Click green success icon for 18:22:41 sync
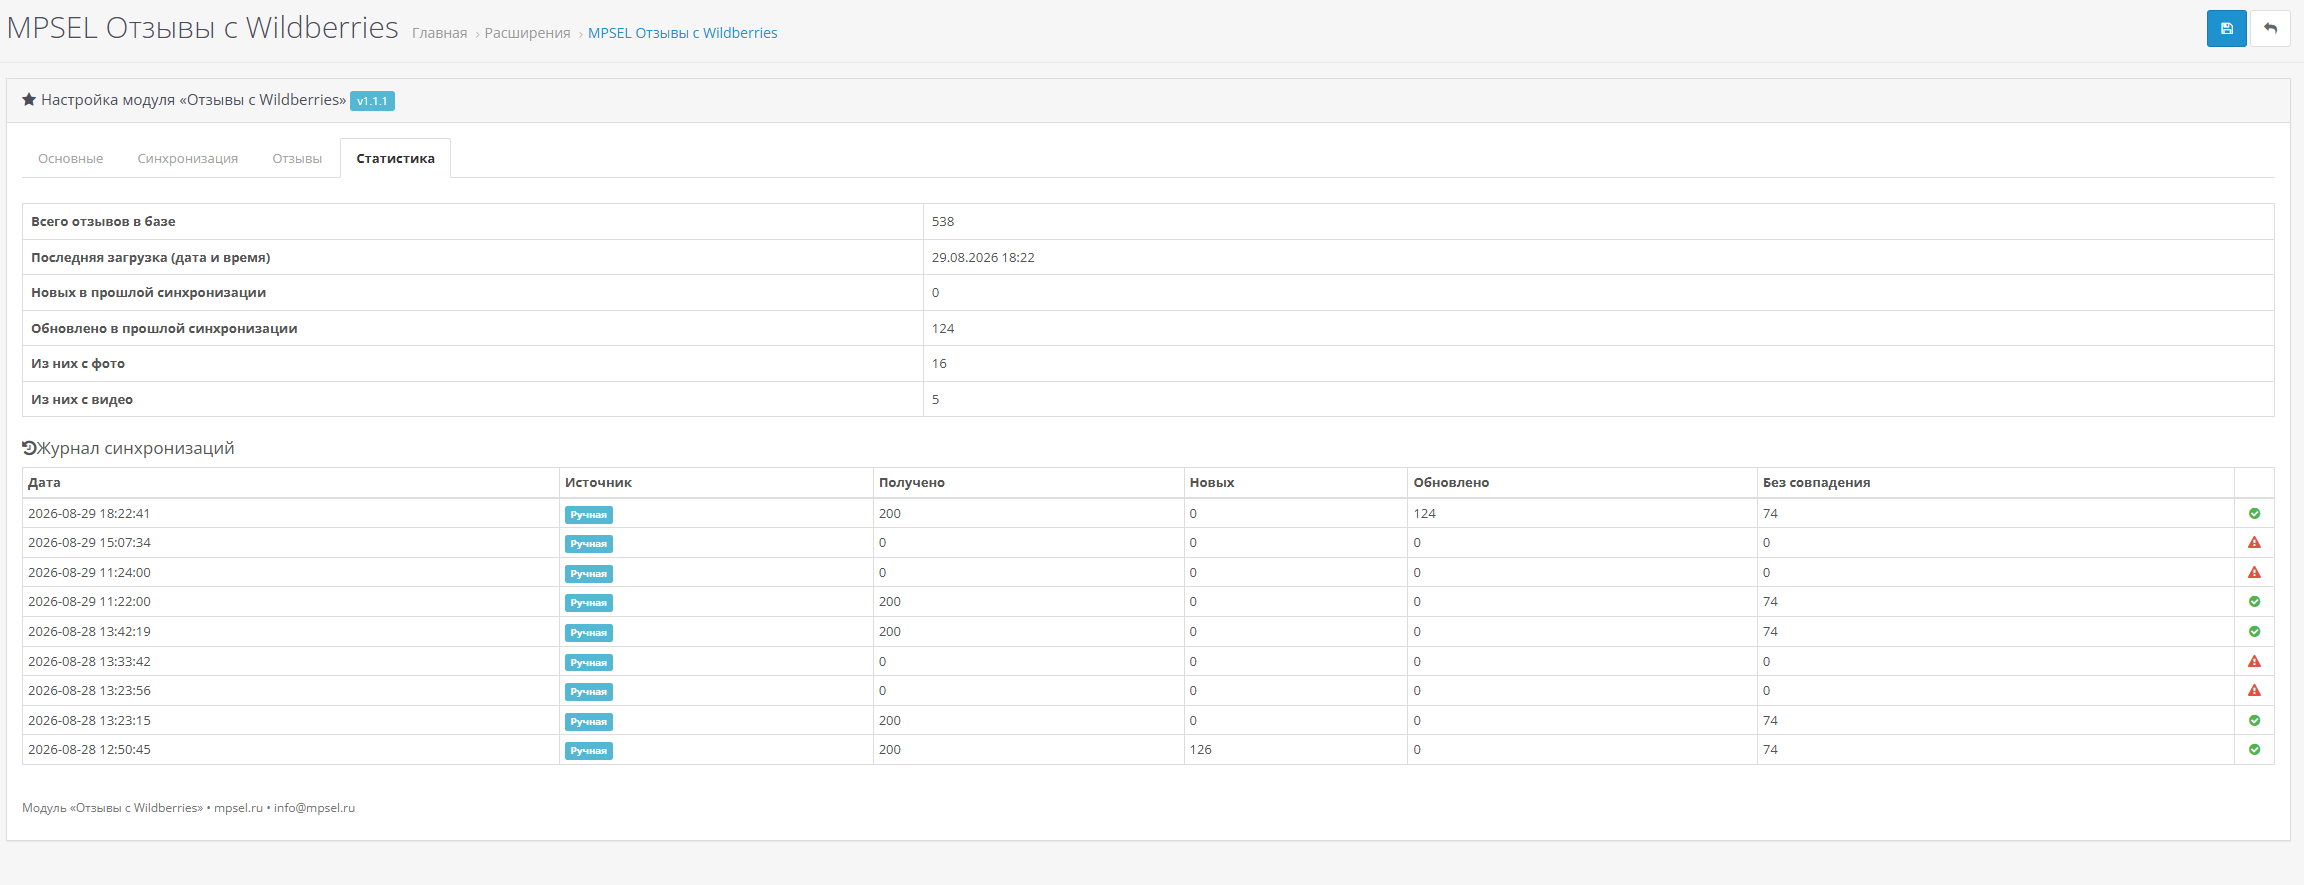Screen dimensions: 2304x885 click(2254, 513)
